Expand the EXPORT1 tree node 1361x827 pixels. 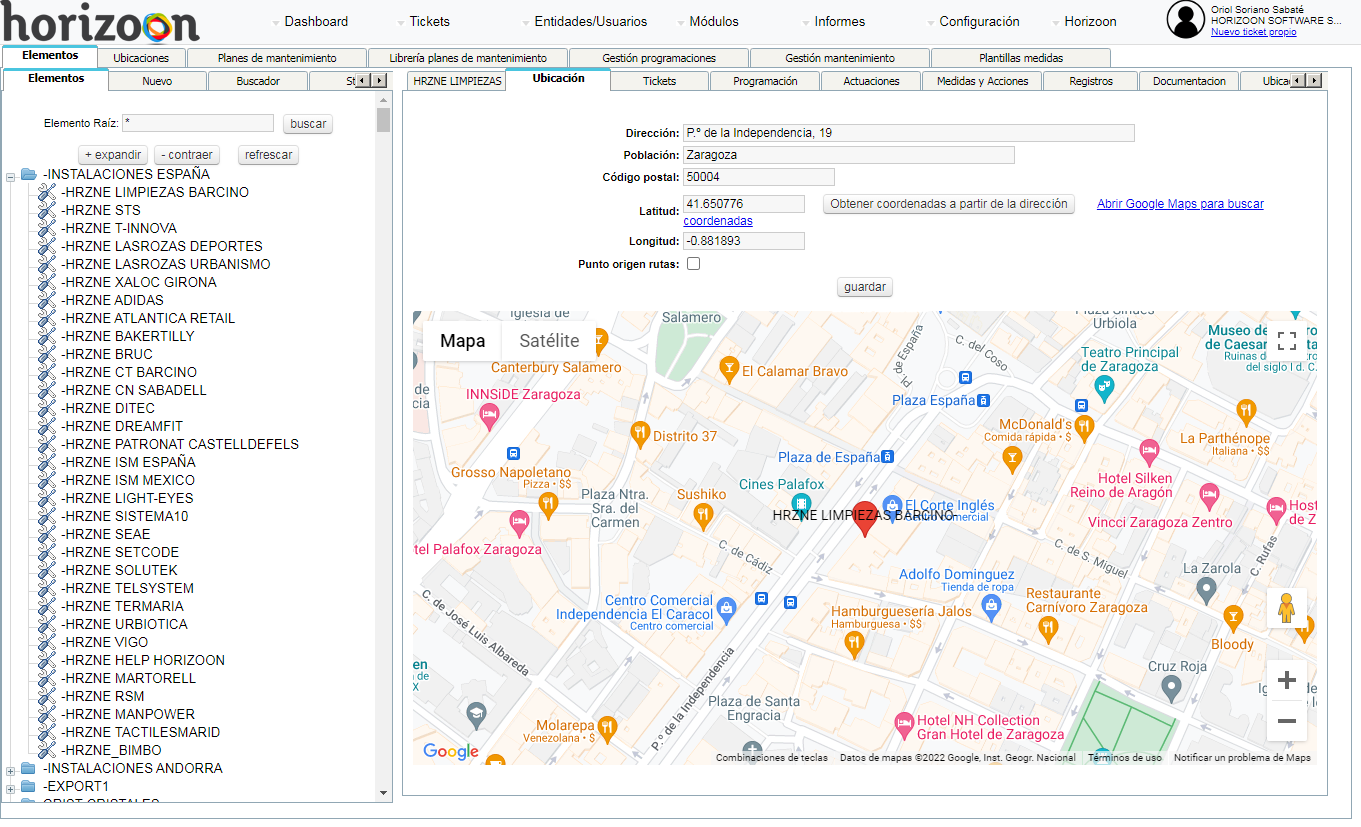pyautogui.click(x=11, y=788)
